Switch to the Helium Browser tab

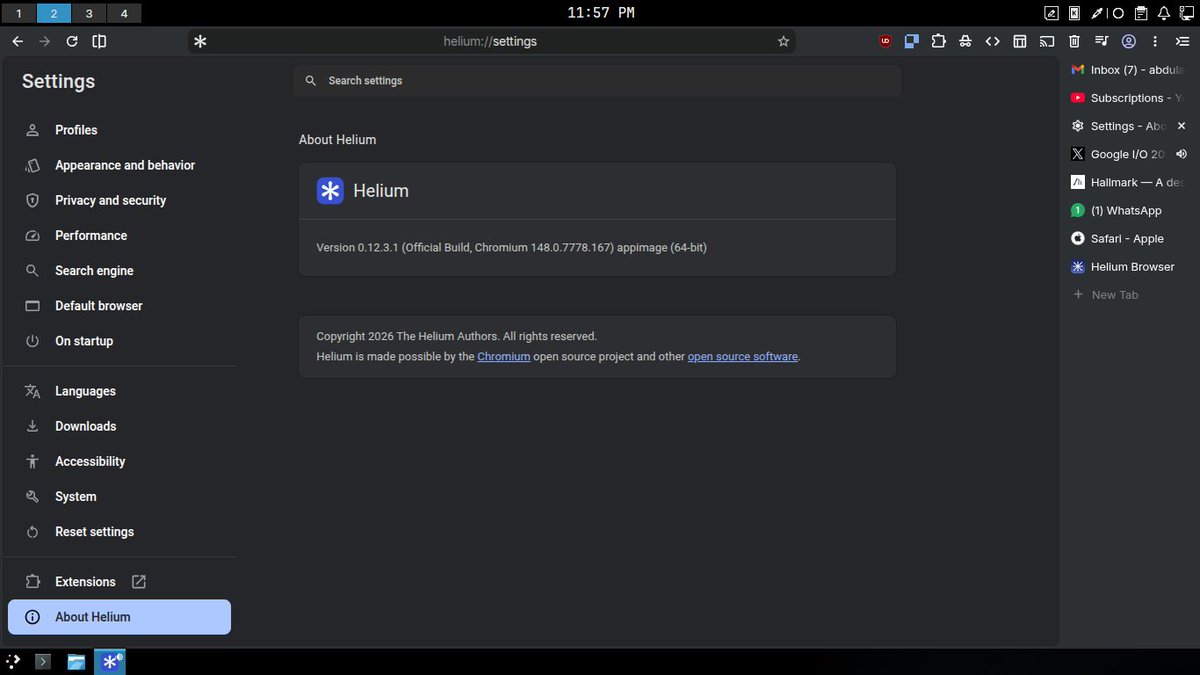pyautogui.click(x=1128, y=267)
